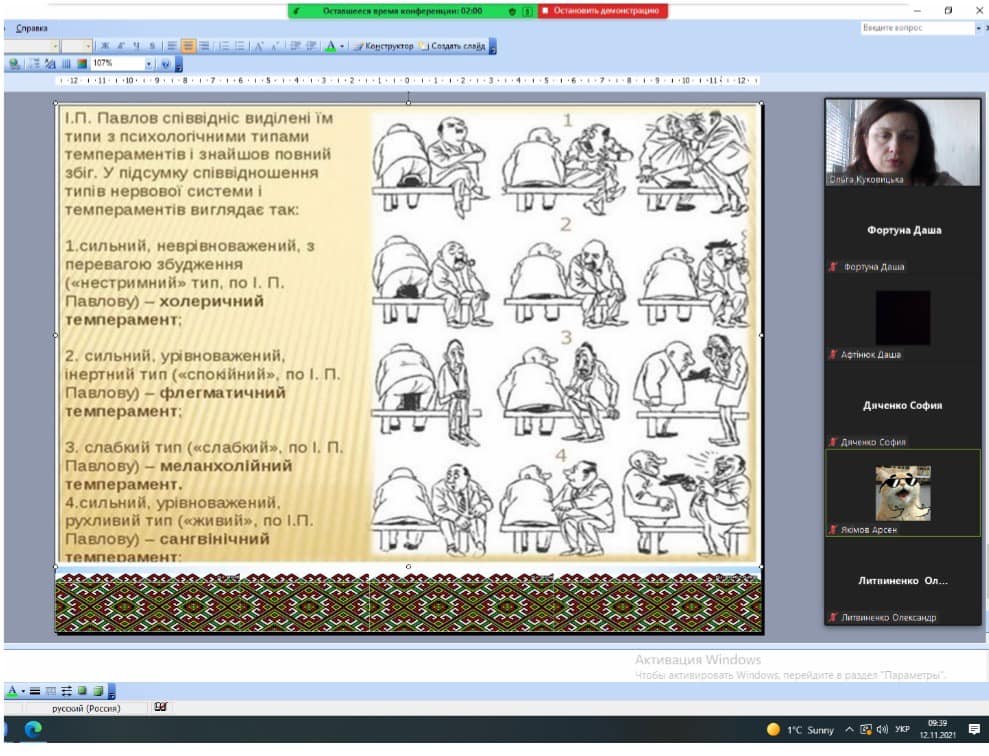The image size is (989, 756).
Task: Expand the font color dropdown arrow
Action: pos(342,46)
